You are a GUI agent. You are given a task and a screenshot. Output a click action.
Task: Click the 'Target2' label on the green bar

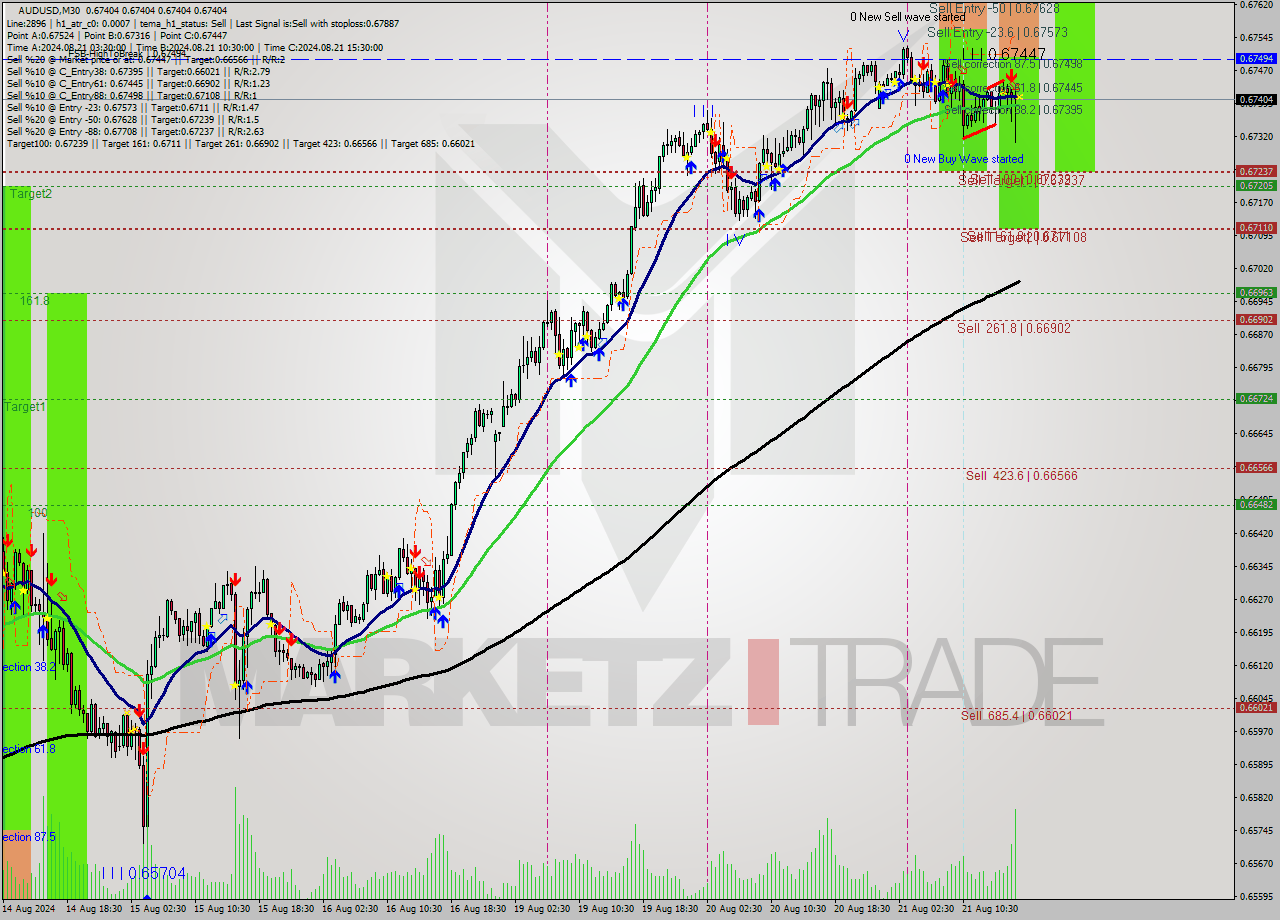pos(30,194)
